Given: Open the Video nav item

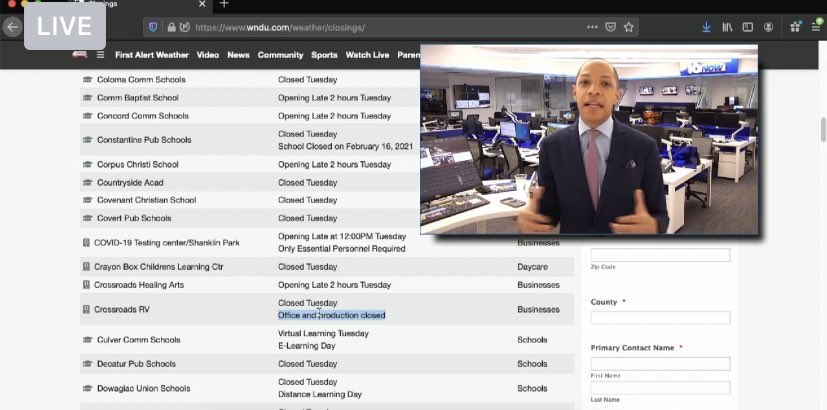Looking at the screenshot, I should coord(208,55).
